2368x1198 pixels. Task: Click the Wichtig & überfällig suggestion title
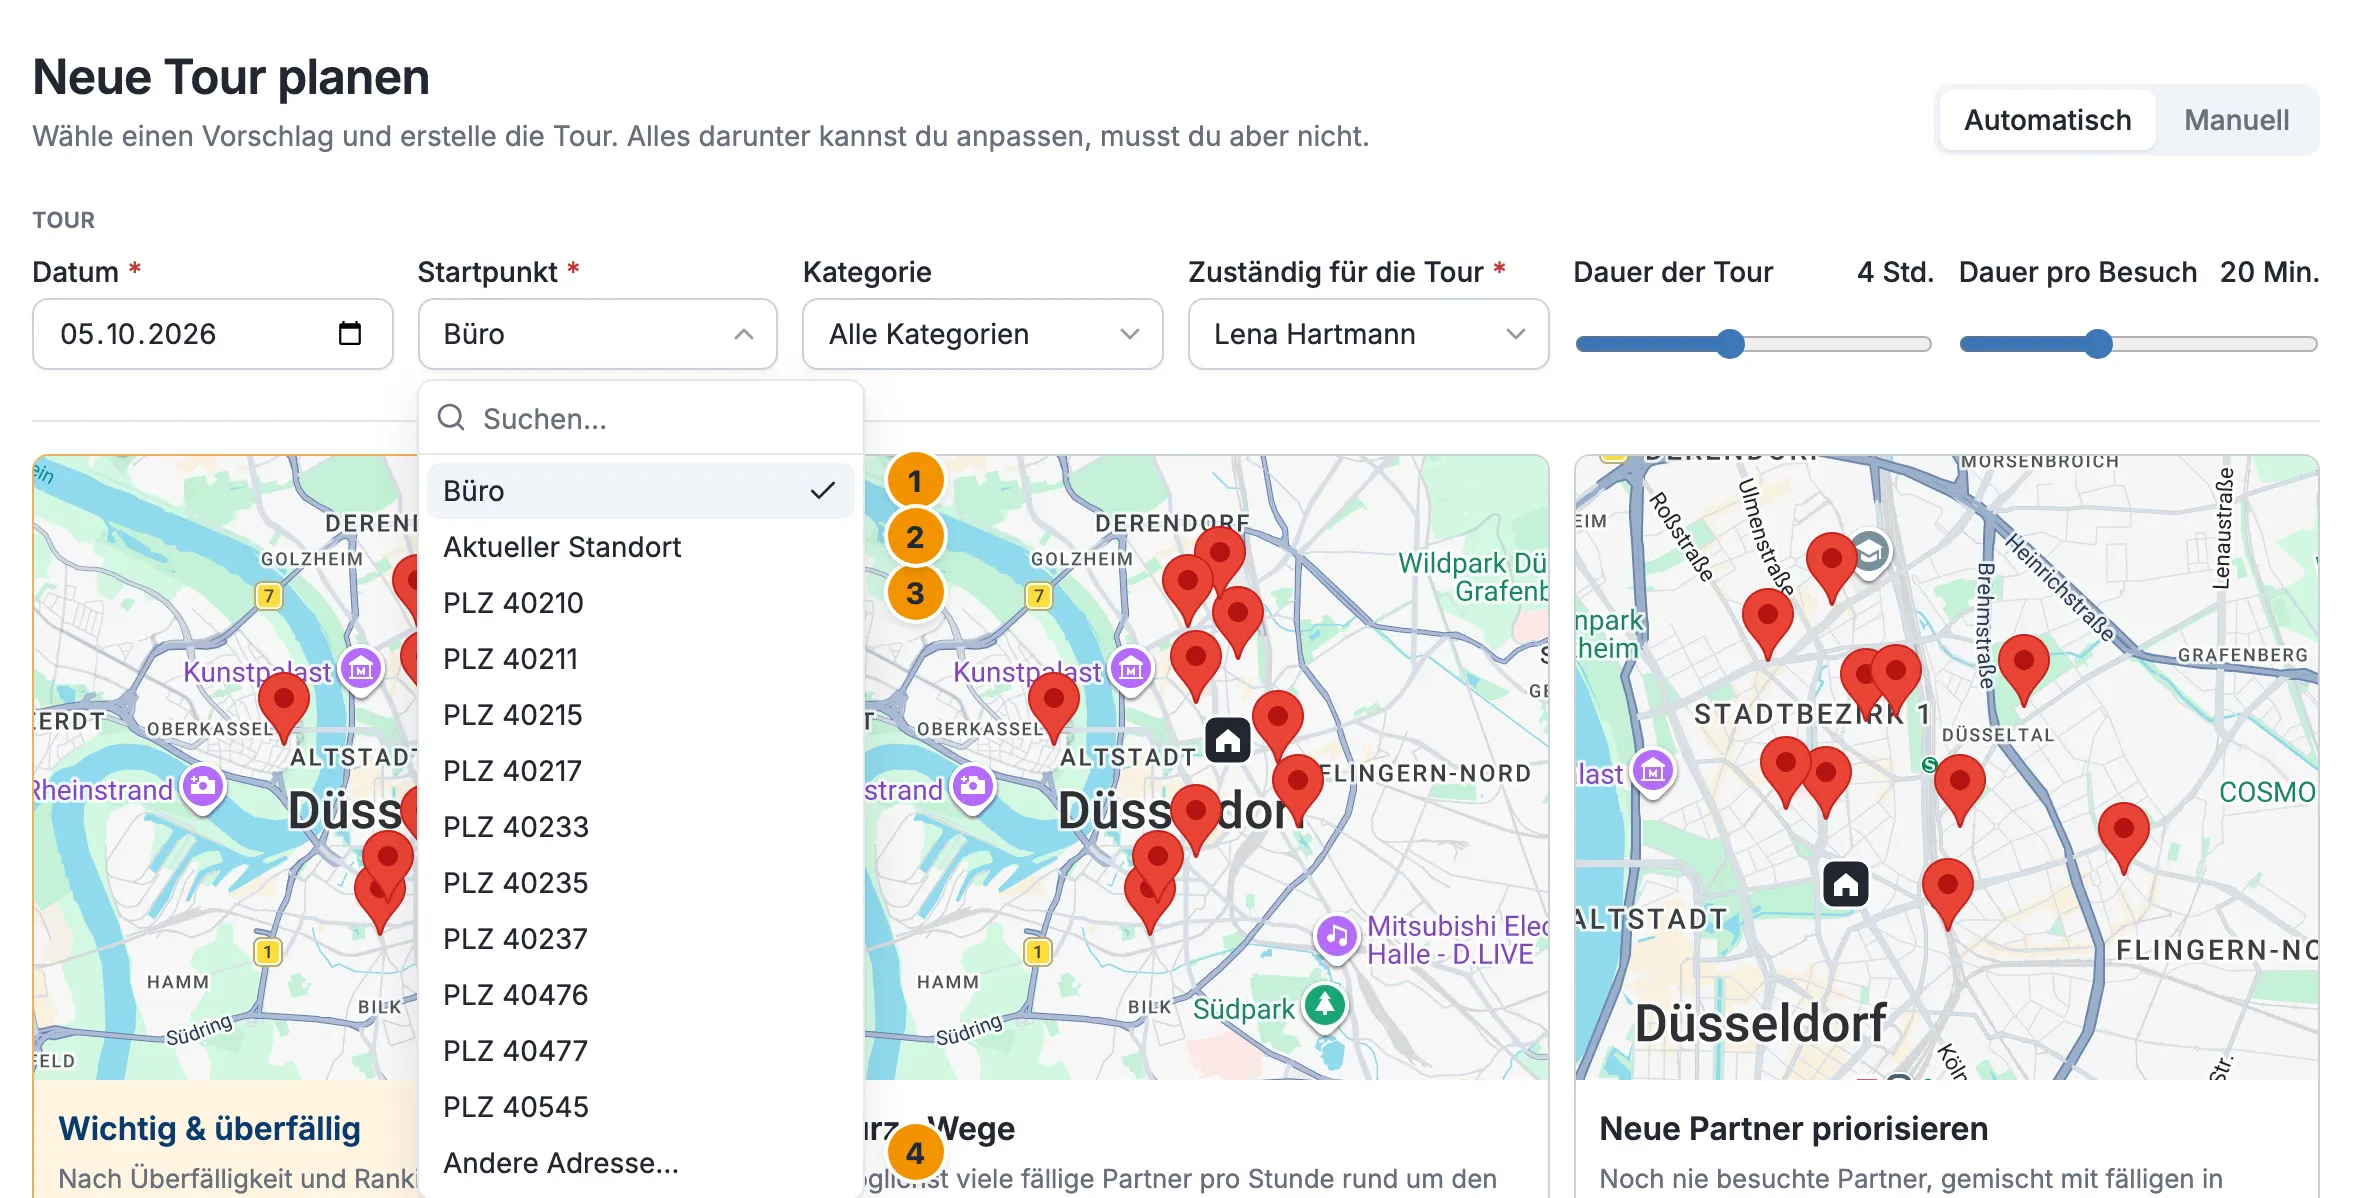click(209, 1128)
